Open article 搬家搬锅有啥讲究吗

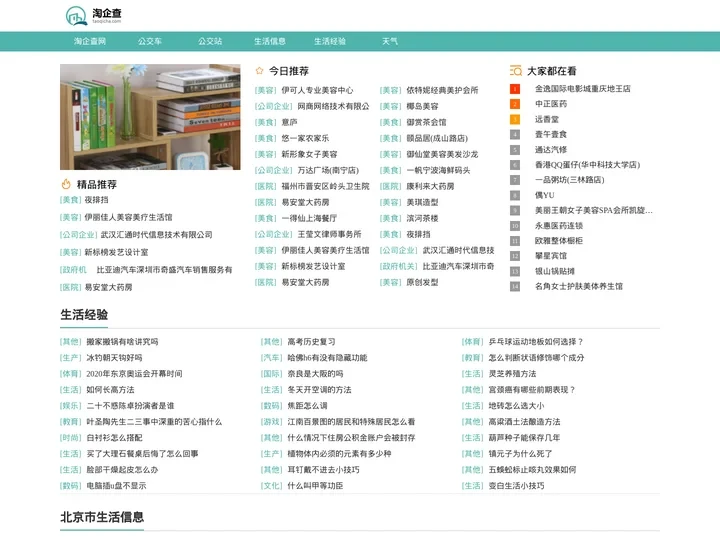click(x=122, y=342)
